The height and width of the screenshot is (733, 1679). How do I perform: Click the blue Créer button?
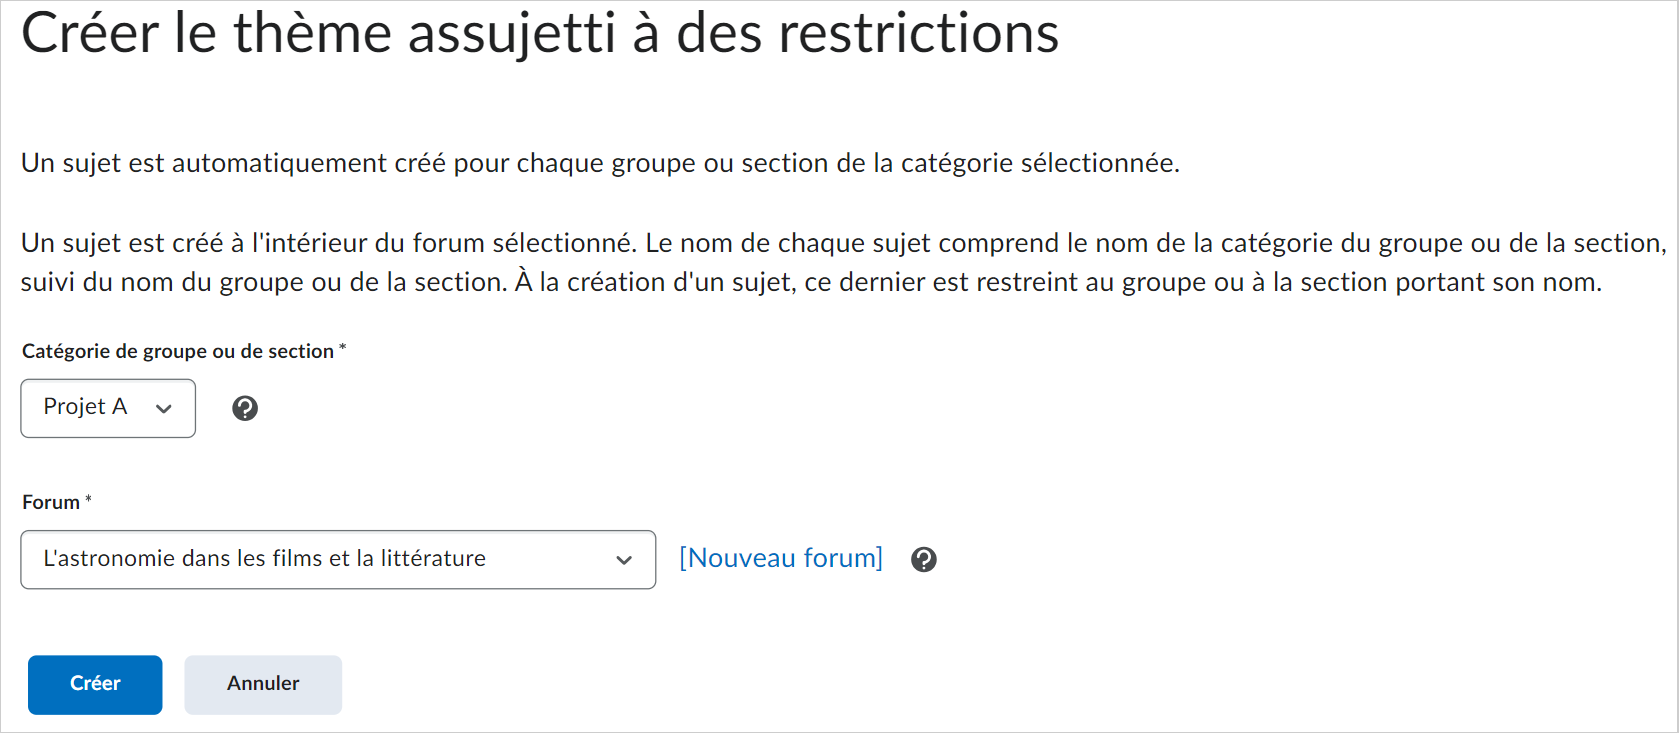(x=95, y=684)
